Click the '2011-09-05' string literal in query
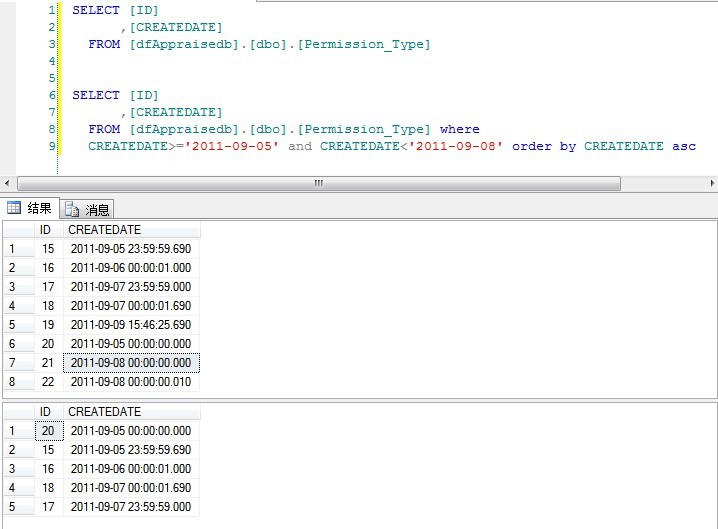 [232, 146]
